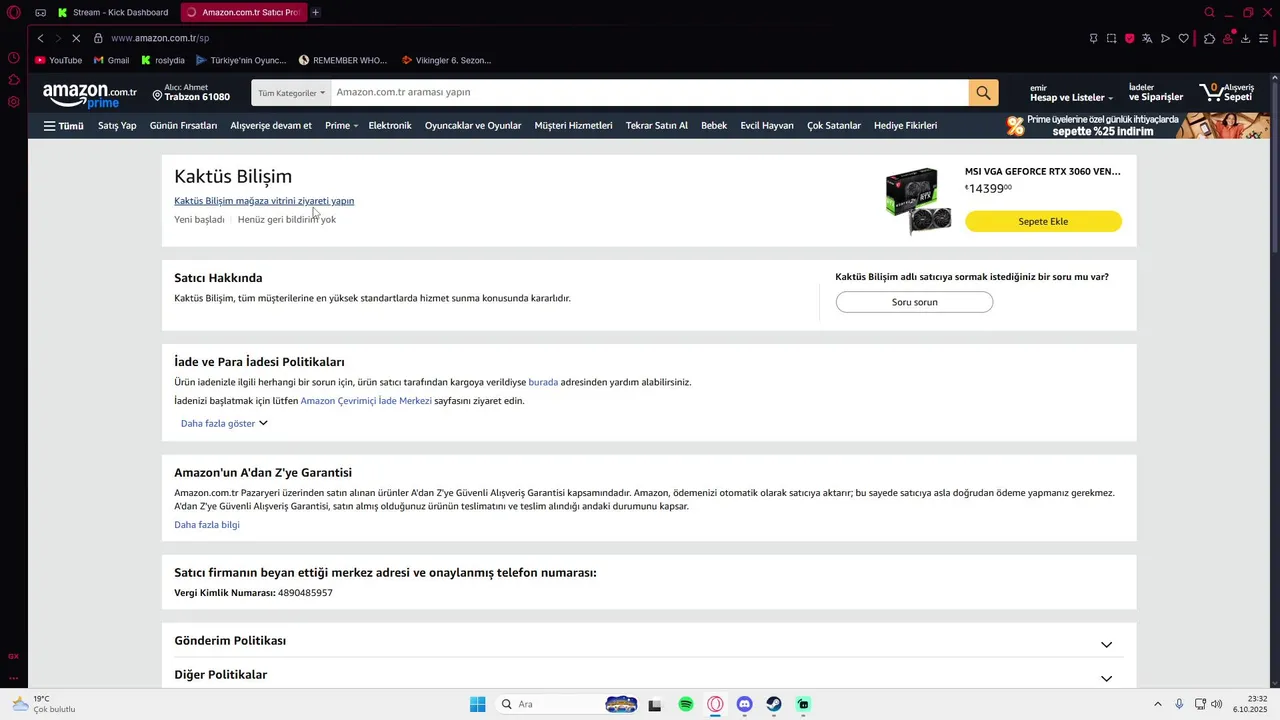1280x720 pixels.
Task: Open Steam from the taskbar
Action: tap(774, 704)
